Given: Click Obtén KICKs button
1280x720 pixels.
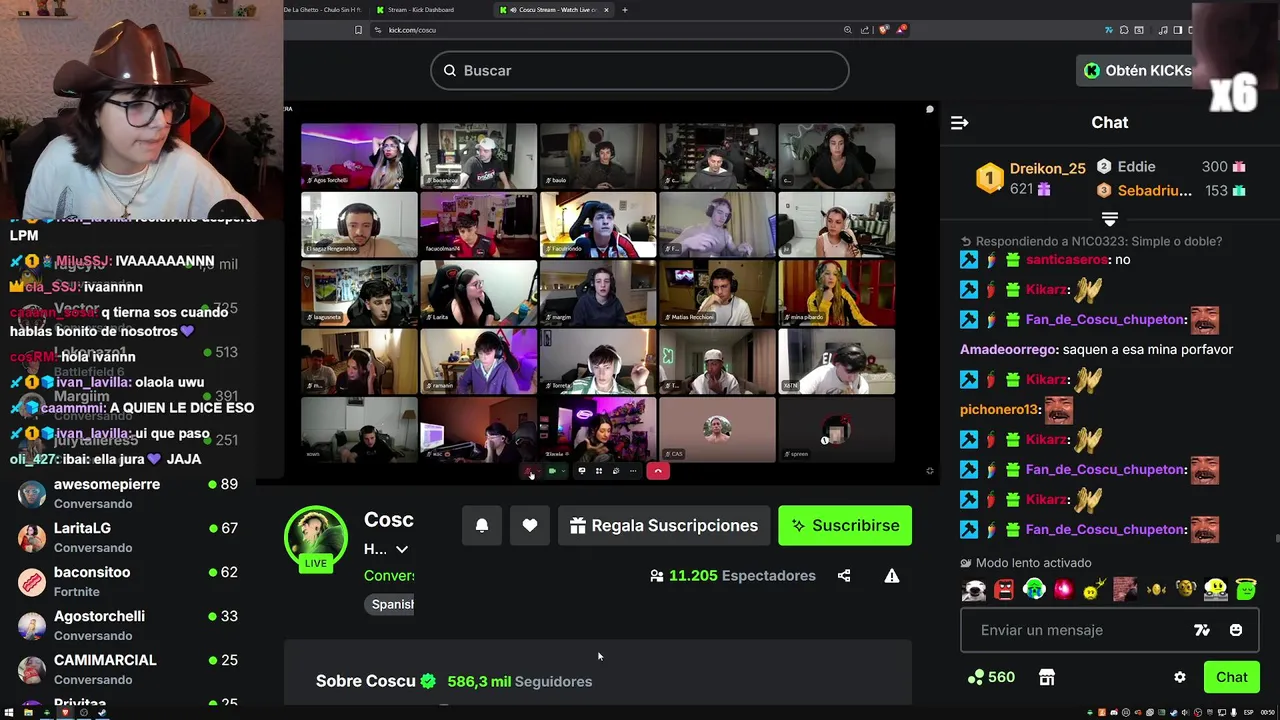Looking at the screenshot, I should click(x=1138, y=70).
